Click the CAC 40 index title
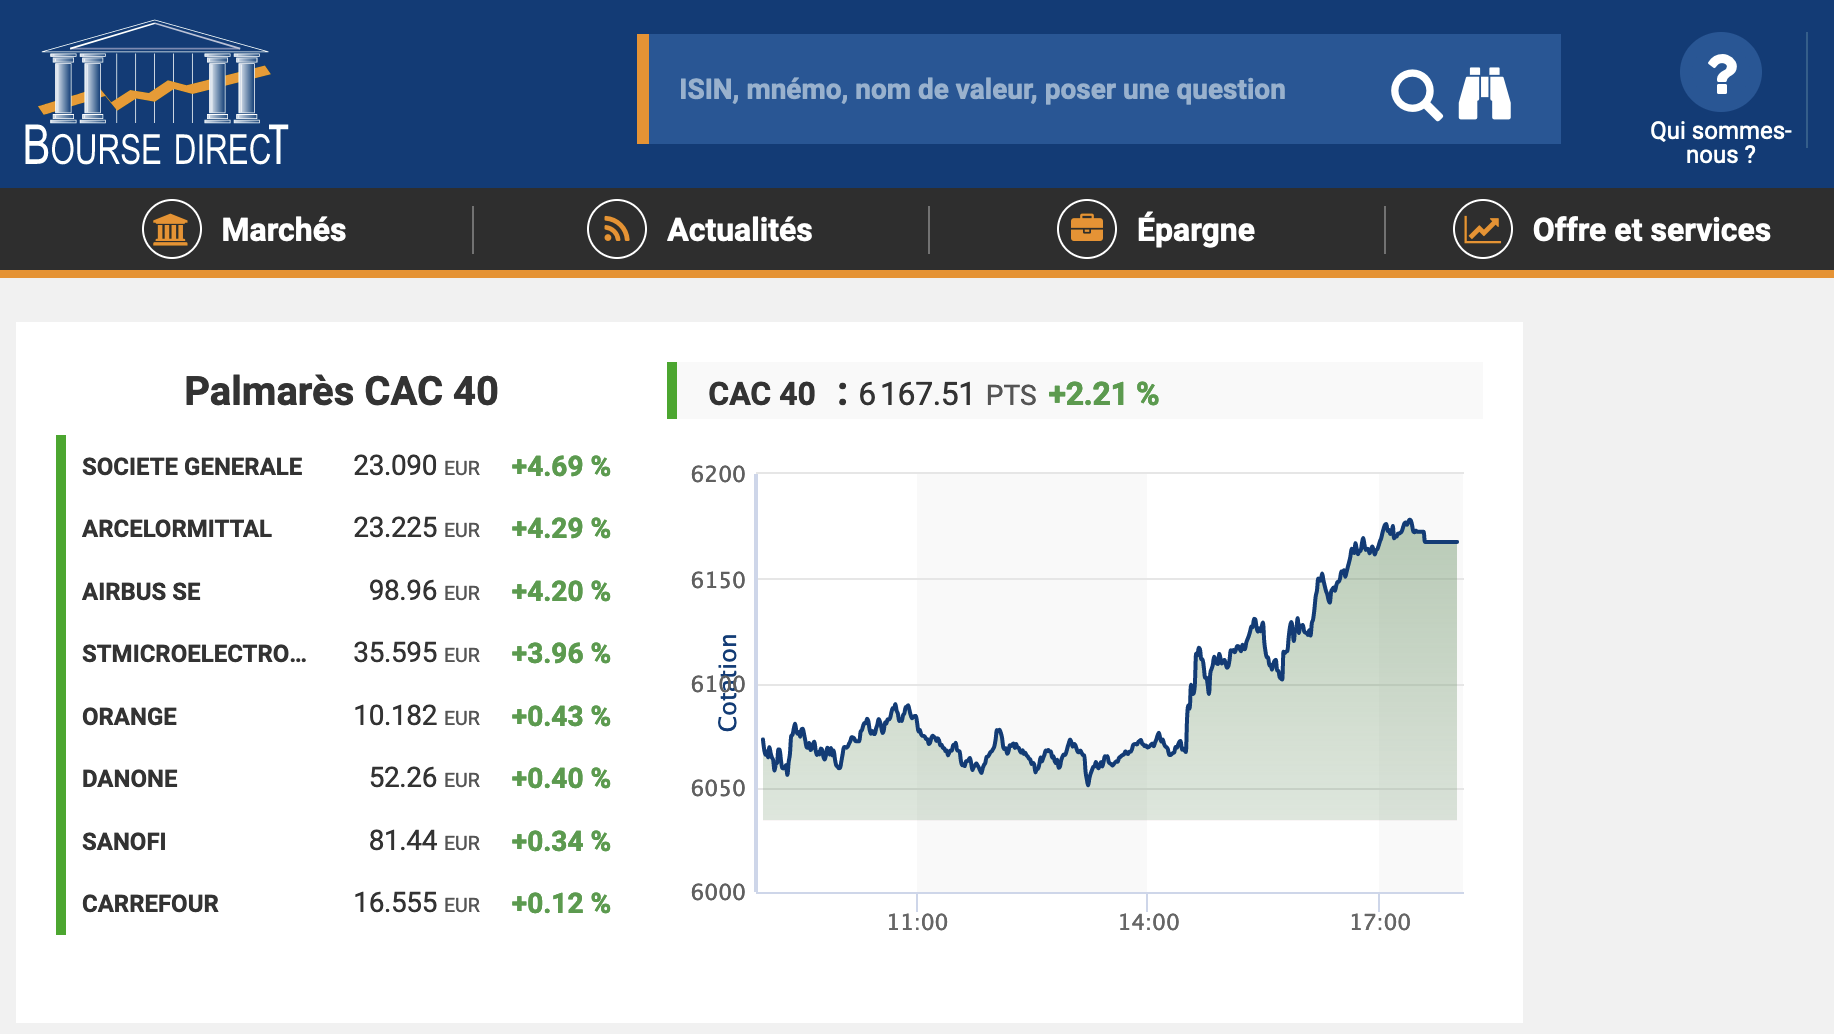Image resolution: width=1834 pixels, height=1034 pixels. (x=761, y=394)
